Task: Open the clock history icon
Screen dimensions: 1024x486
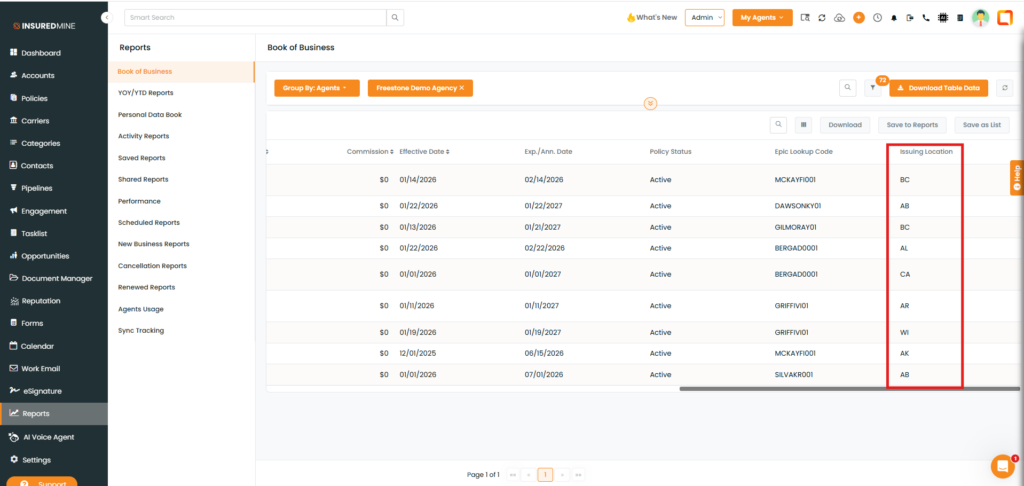Action: tap(876, 18)
